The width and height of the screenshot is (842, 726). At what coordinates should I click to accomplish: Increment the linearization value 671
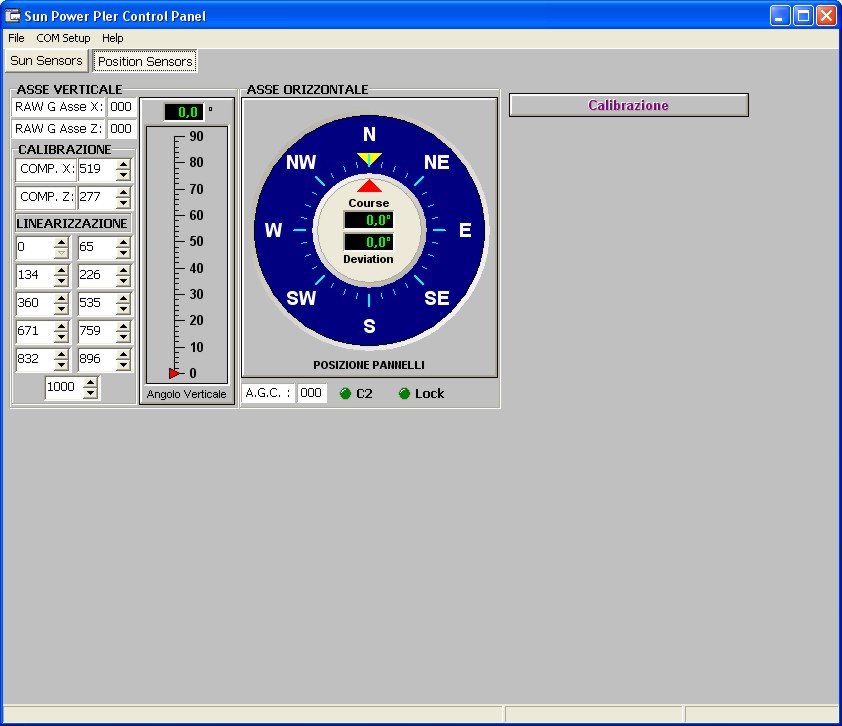(62, 326)
